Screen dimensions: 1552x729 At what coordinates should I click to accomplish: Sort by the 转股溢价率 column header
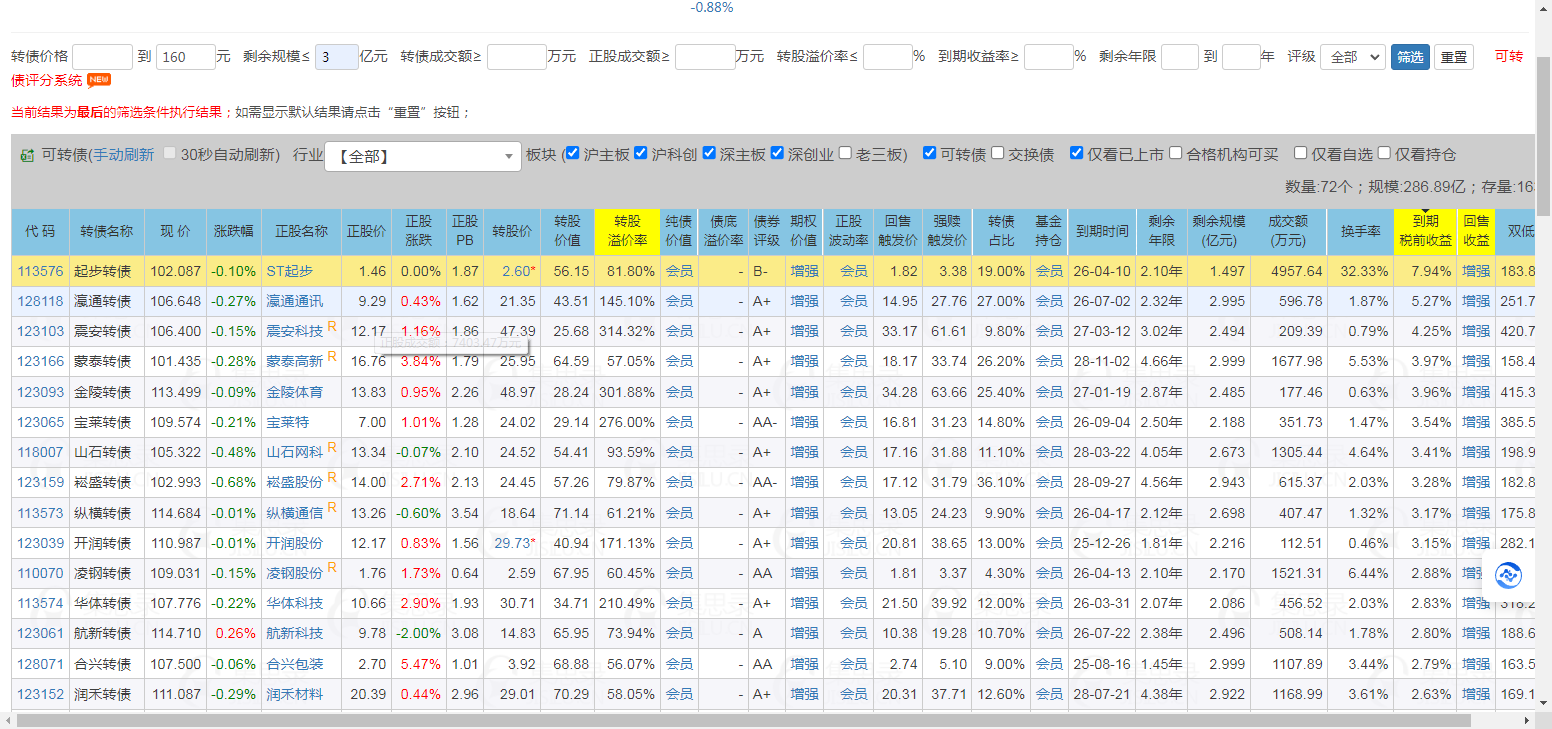coord(626,231)
